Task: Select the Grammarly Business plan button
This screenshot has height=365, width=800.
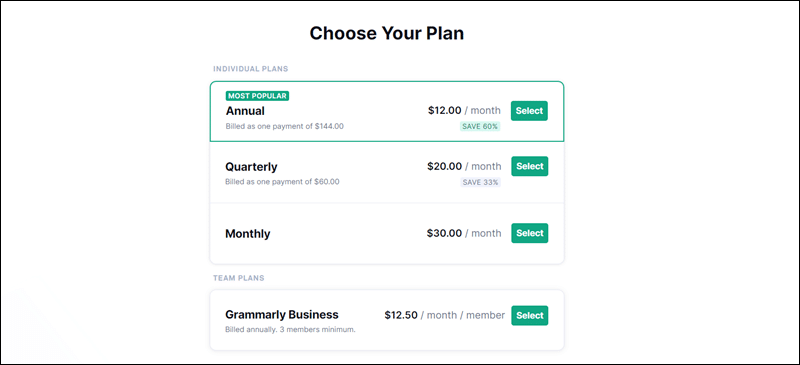Action: [530, 315]
